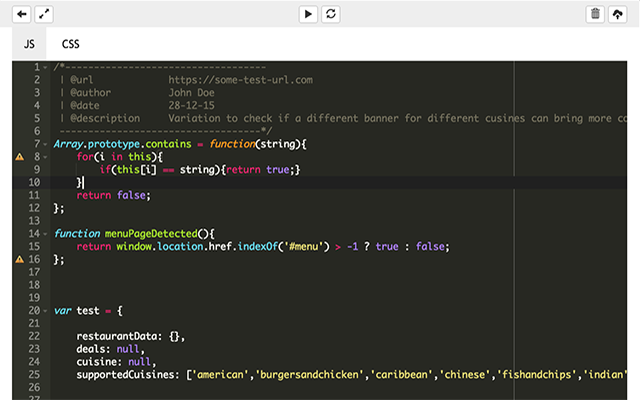Open the CSS tab
Screen dimensions: 640x400
pyautogui.click(x=70, y=44)
